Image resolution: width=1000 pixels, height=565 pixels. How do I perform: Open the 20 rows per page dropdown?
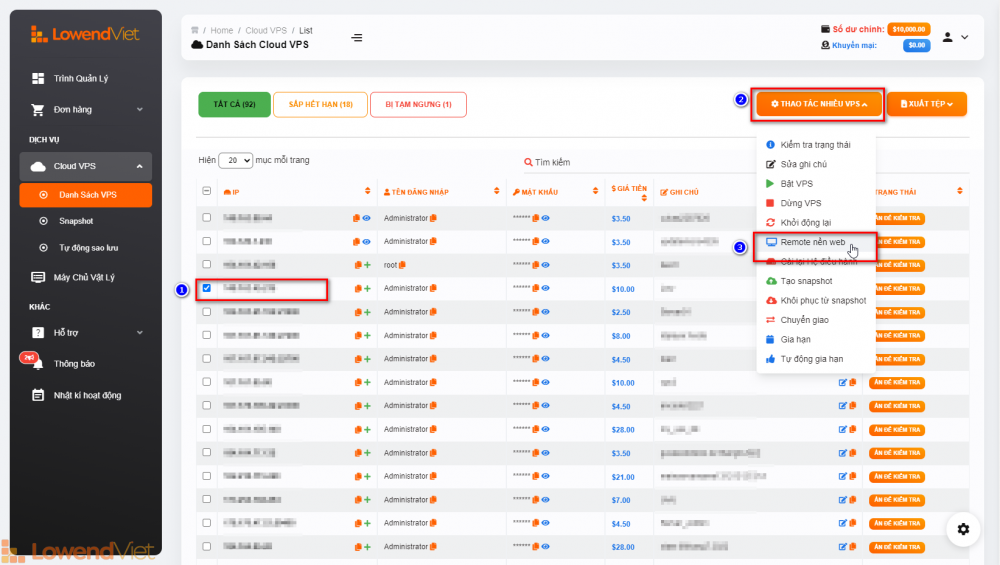(235, 160)
